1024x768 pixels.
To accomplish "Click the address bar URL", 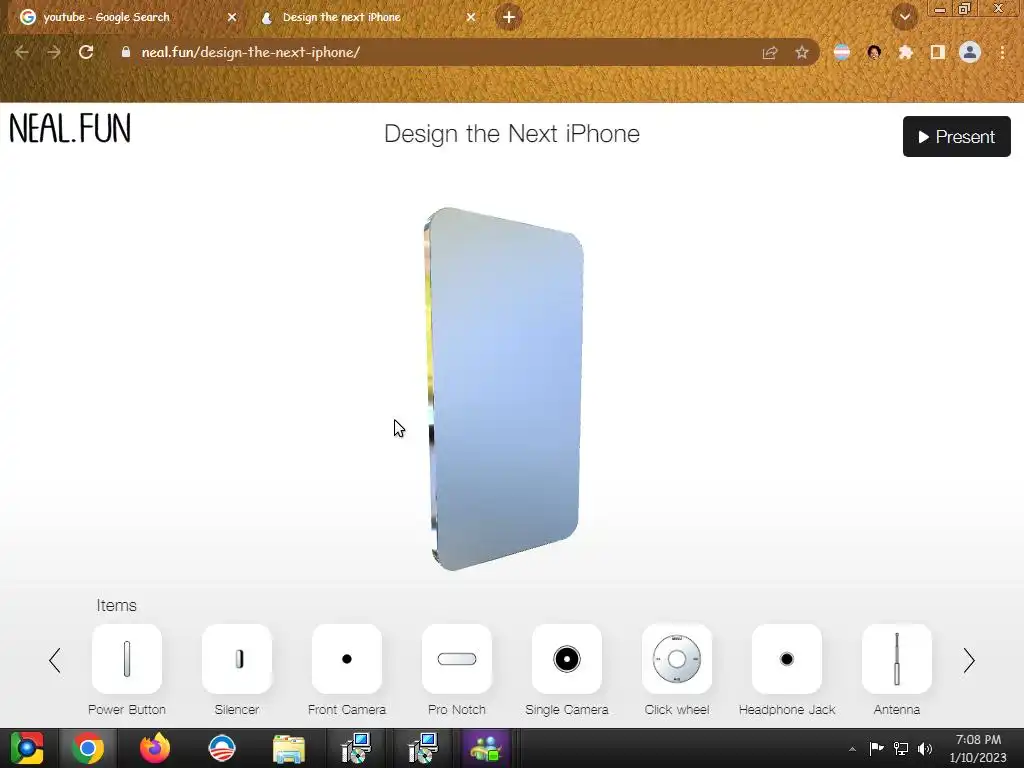I will pyautogui.click(x=251, y=52).
